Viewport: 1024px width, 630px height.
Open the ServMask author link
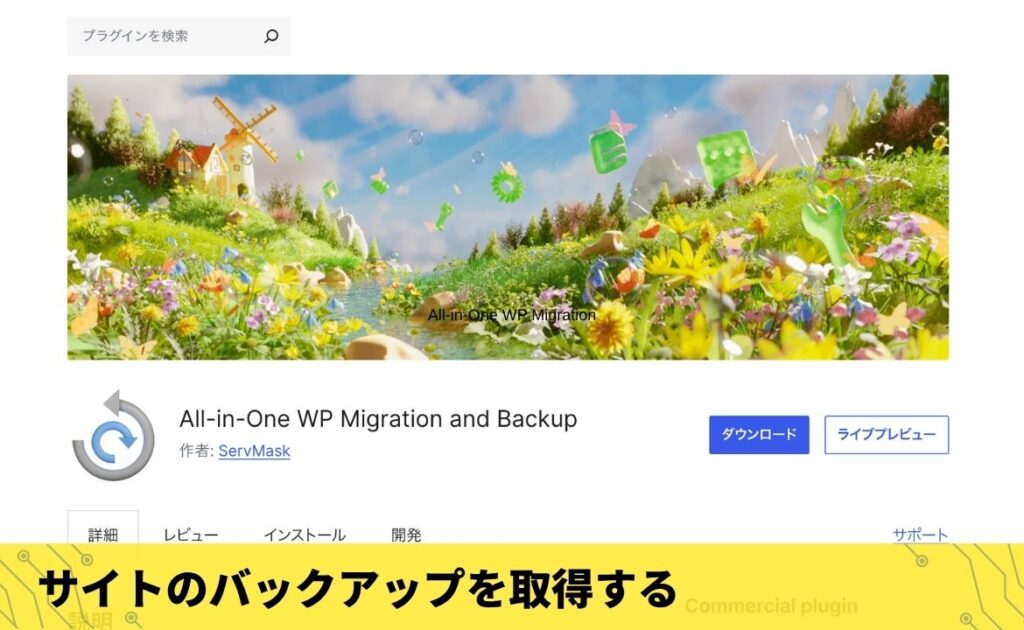tap(254, 450)
